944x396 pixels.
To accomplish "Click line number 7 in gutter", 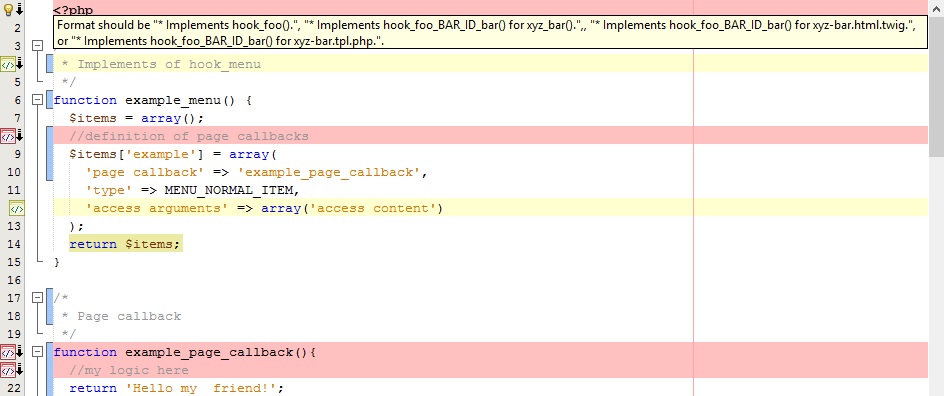I will tap(17, 118).
